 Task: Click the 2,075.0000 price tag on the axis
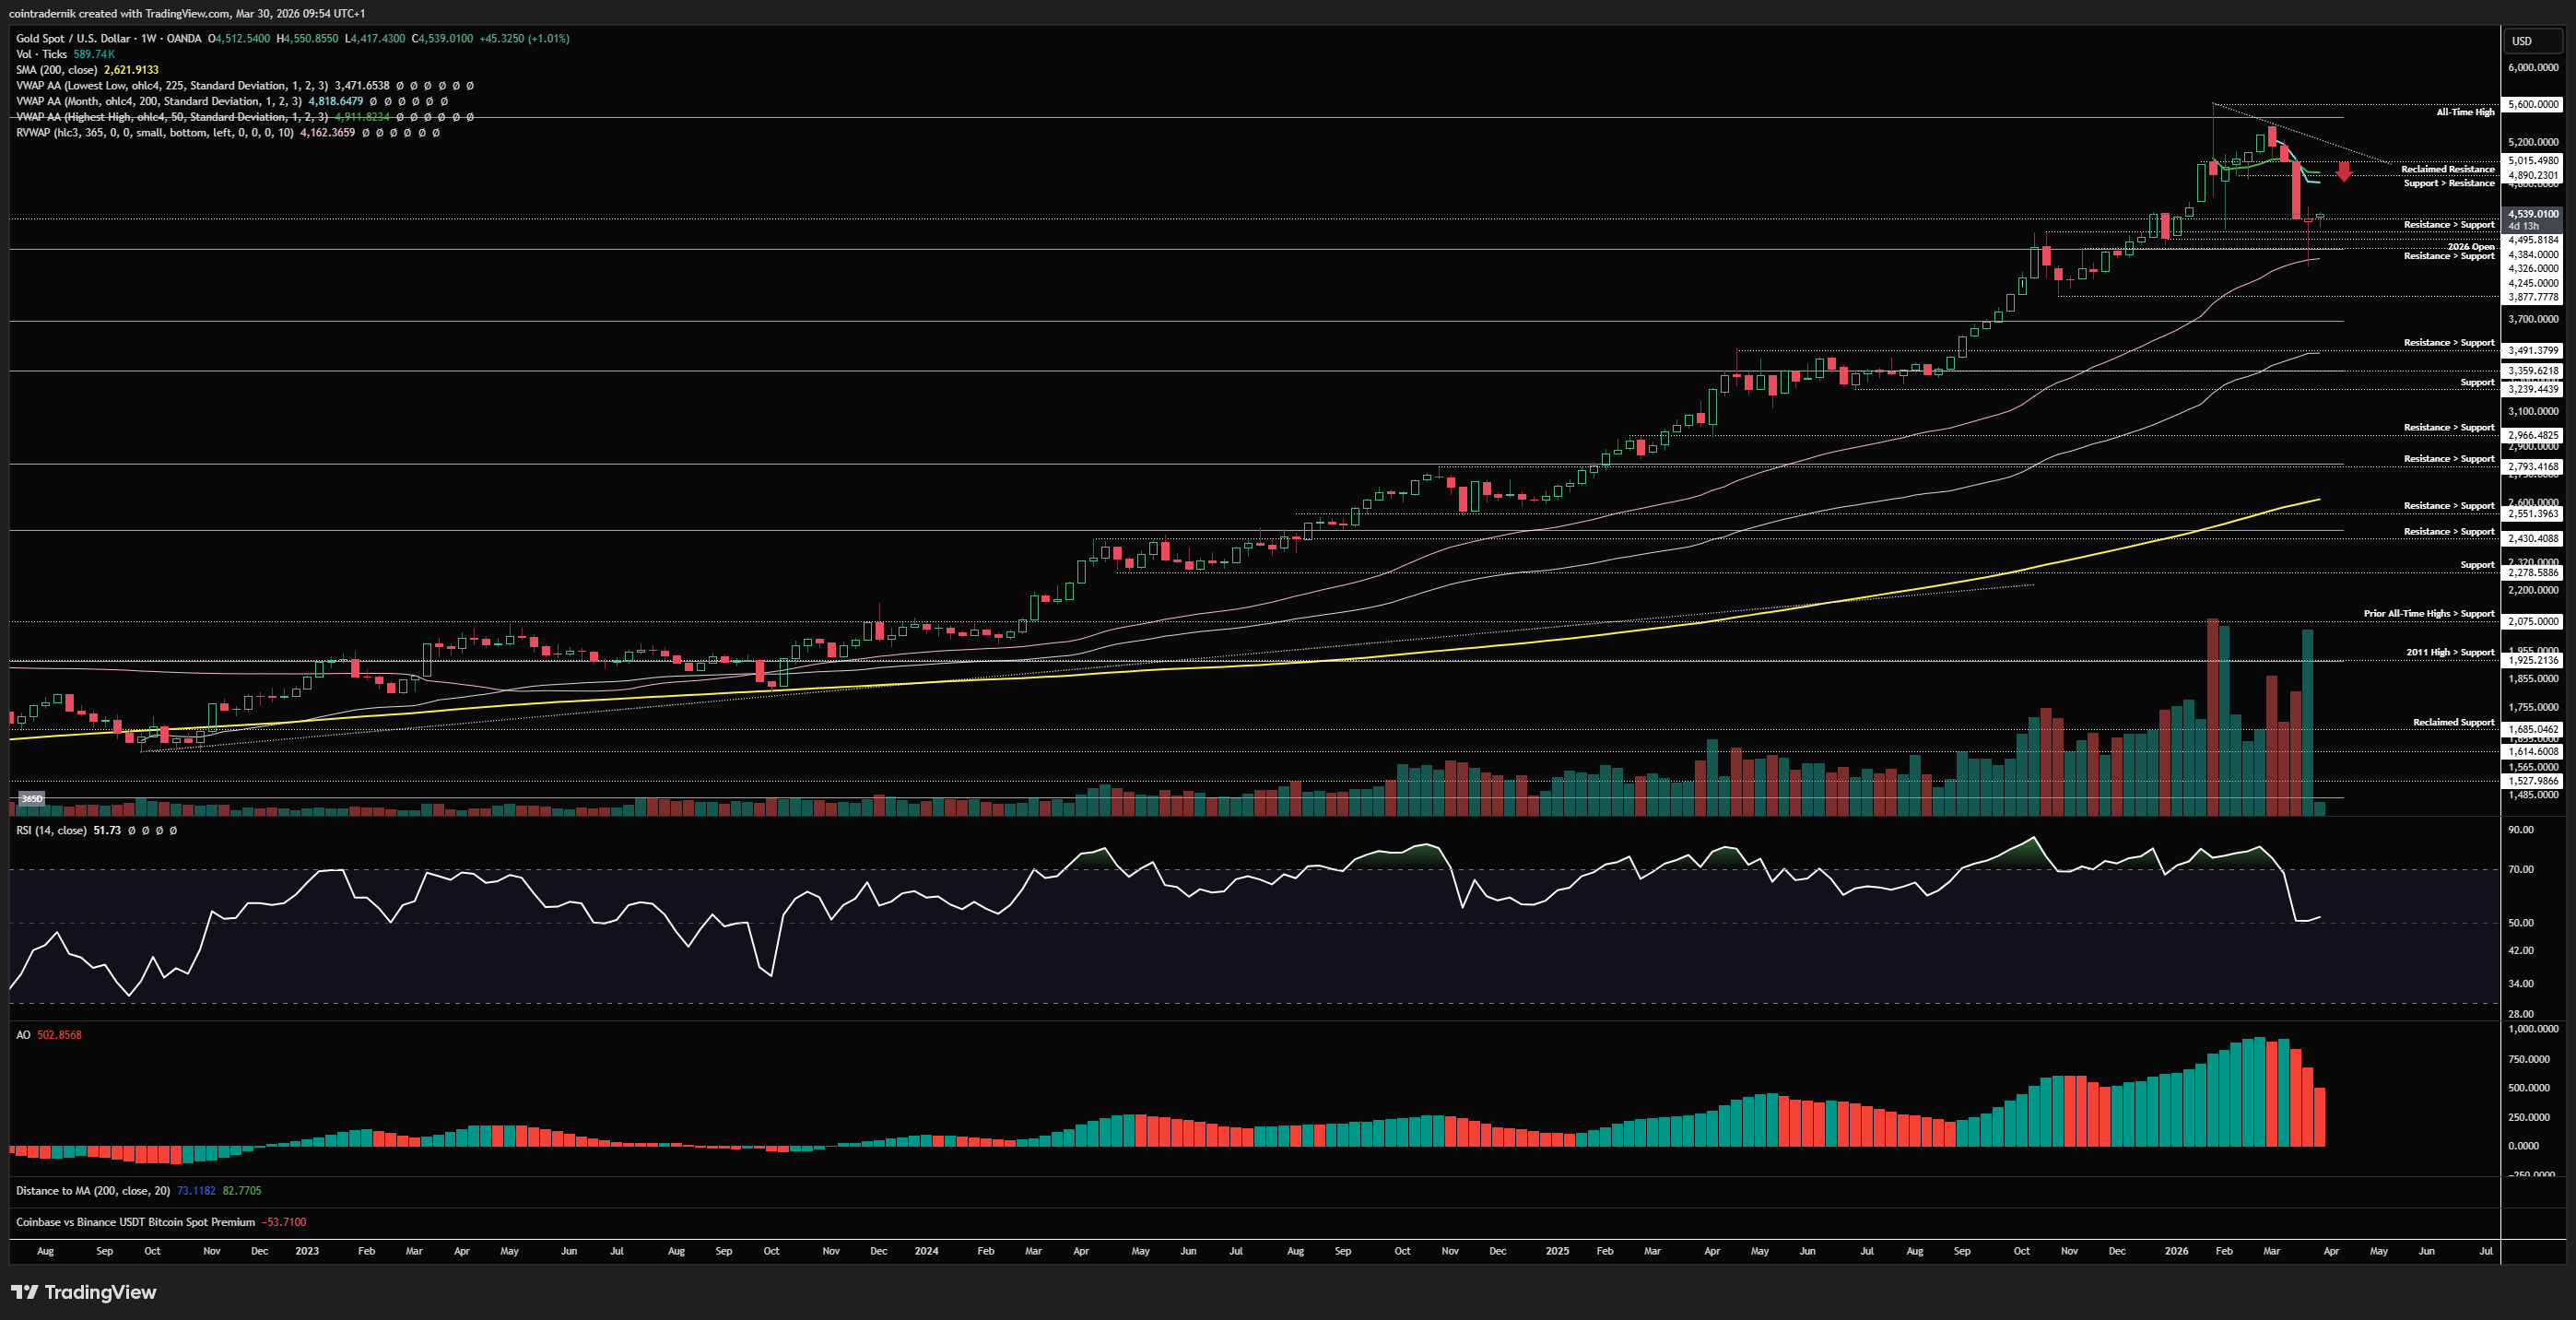pos(2532,621)
